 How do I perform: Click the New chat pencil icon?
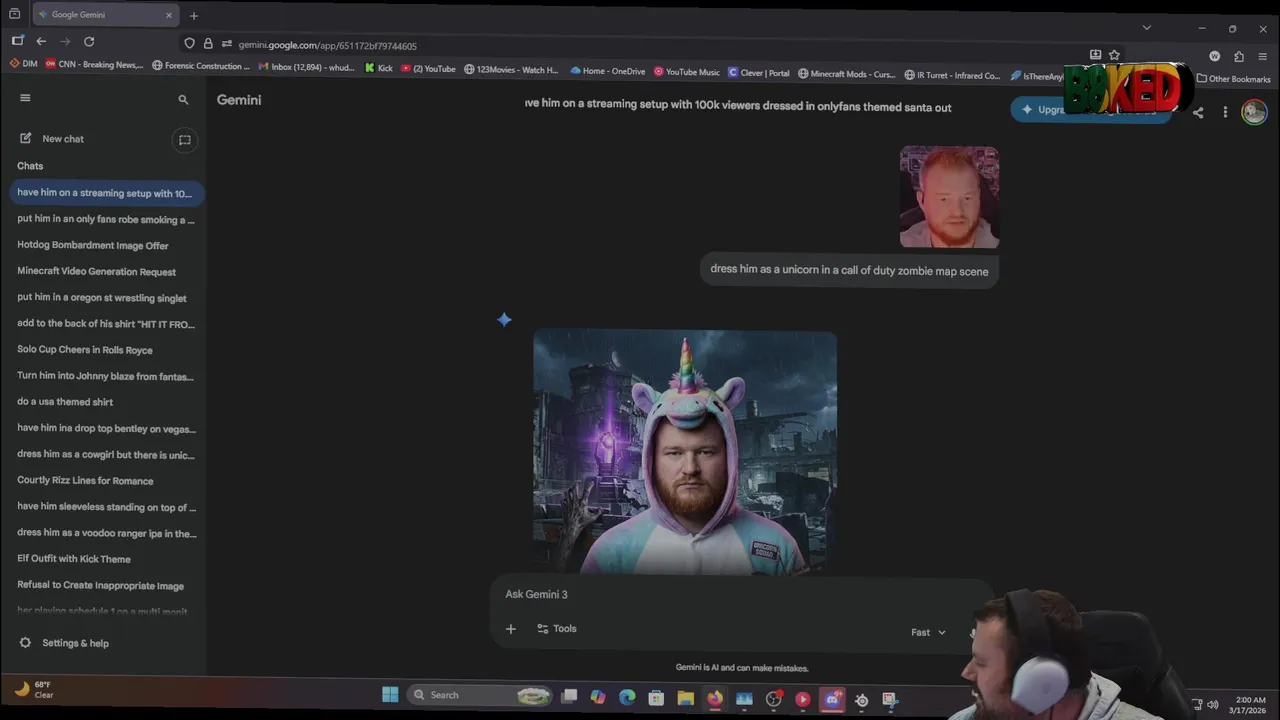click(25, 139)
